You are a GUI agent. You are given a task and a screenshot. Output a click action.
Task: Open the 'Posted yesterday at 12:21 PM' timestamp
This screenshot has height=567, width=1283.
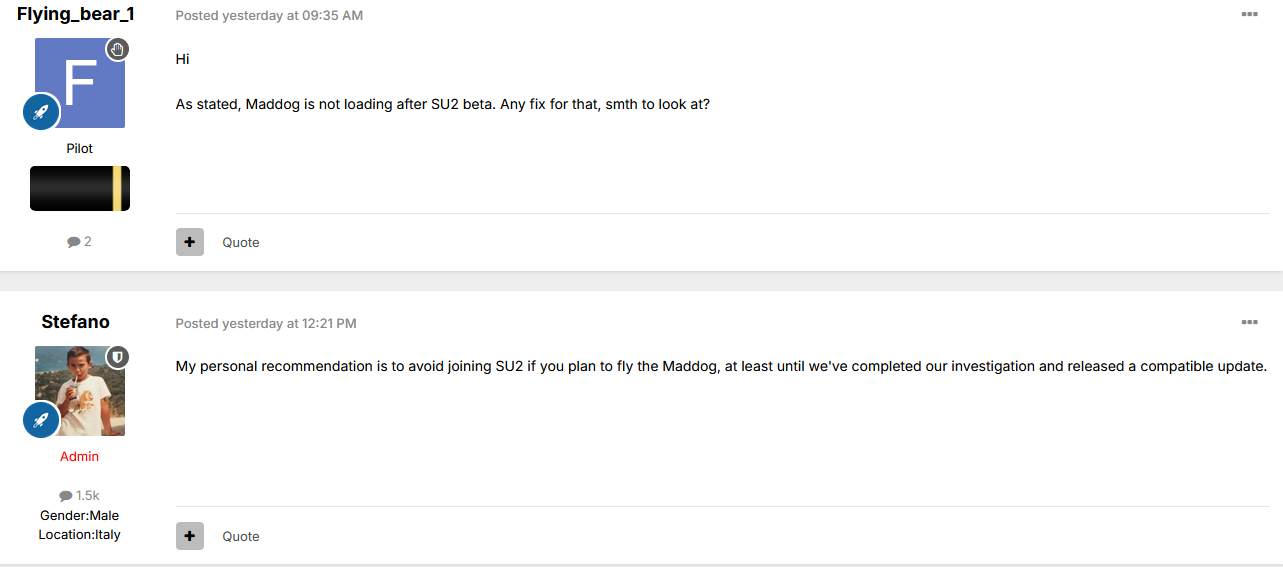pos(266,323)
